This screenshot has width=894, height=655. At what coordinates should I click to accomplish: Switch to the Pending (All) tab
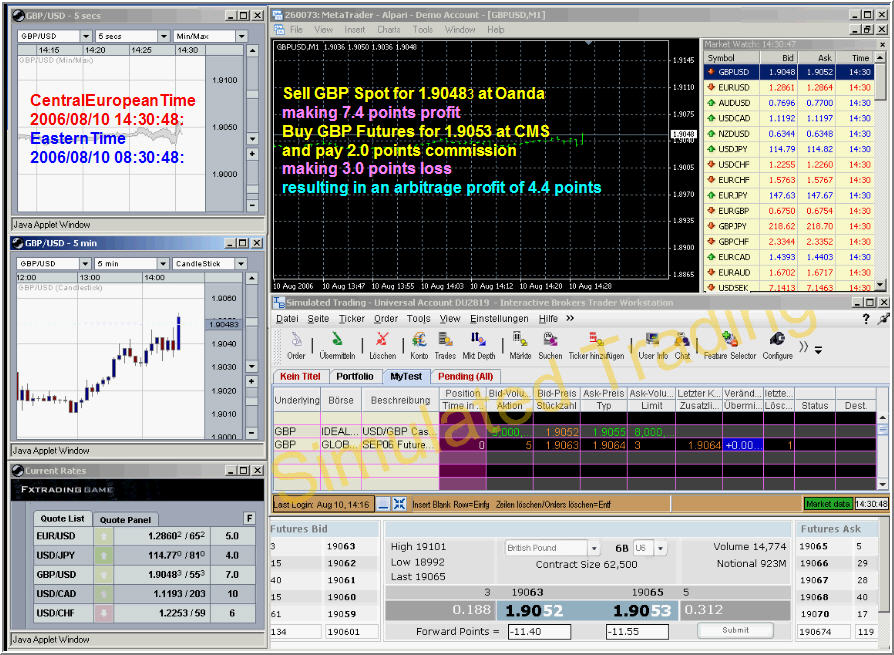pyautogui.click(x=465, y=376)
